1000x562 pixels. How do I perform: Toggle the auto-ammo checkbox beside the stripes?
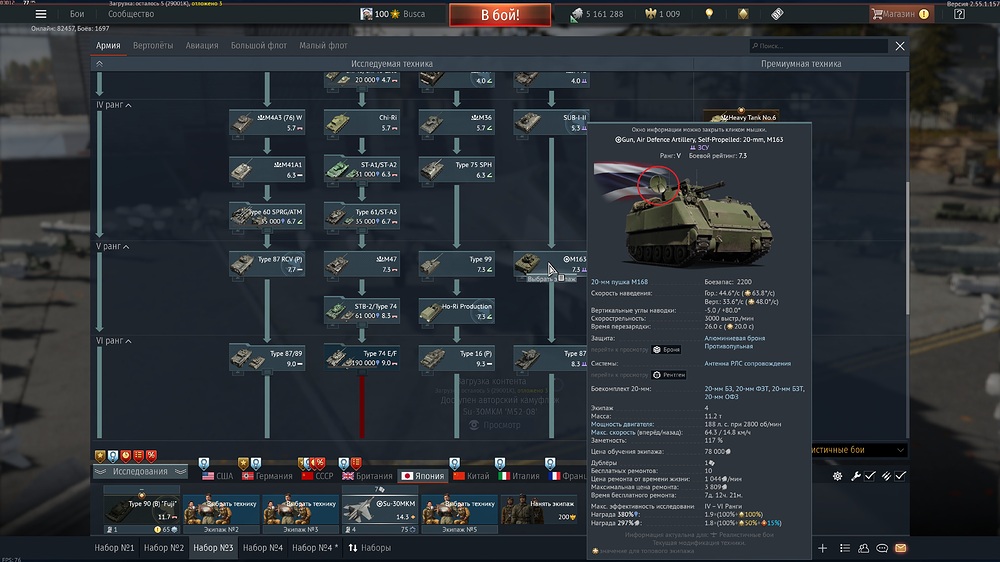coord(900,476)
